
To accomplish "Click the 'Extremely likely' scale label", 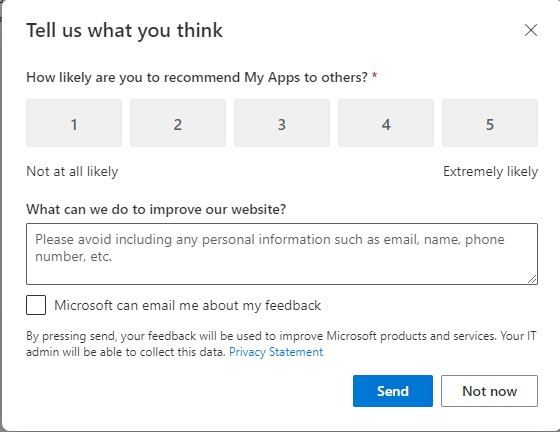I will coord(490,172).
